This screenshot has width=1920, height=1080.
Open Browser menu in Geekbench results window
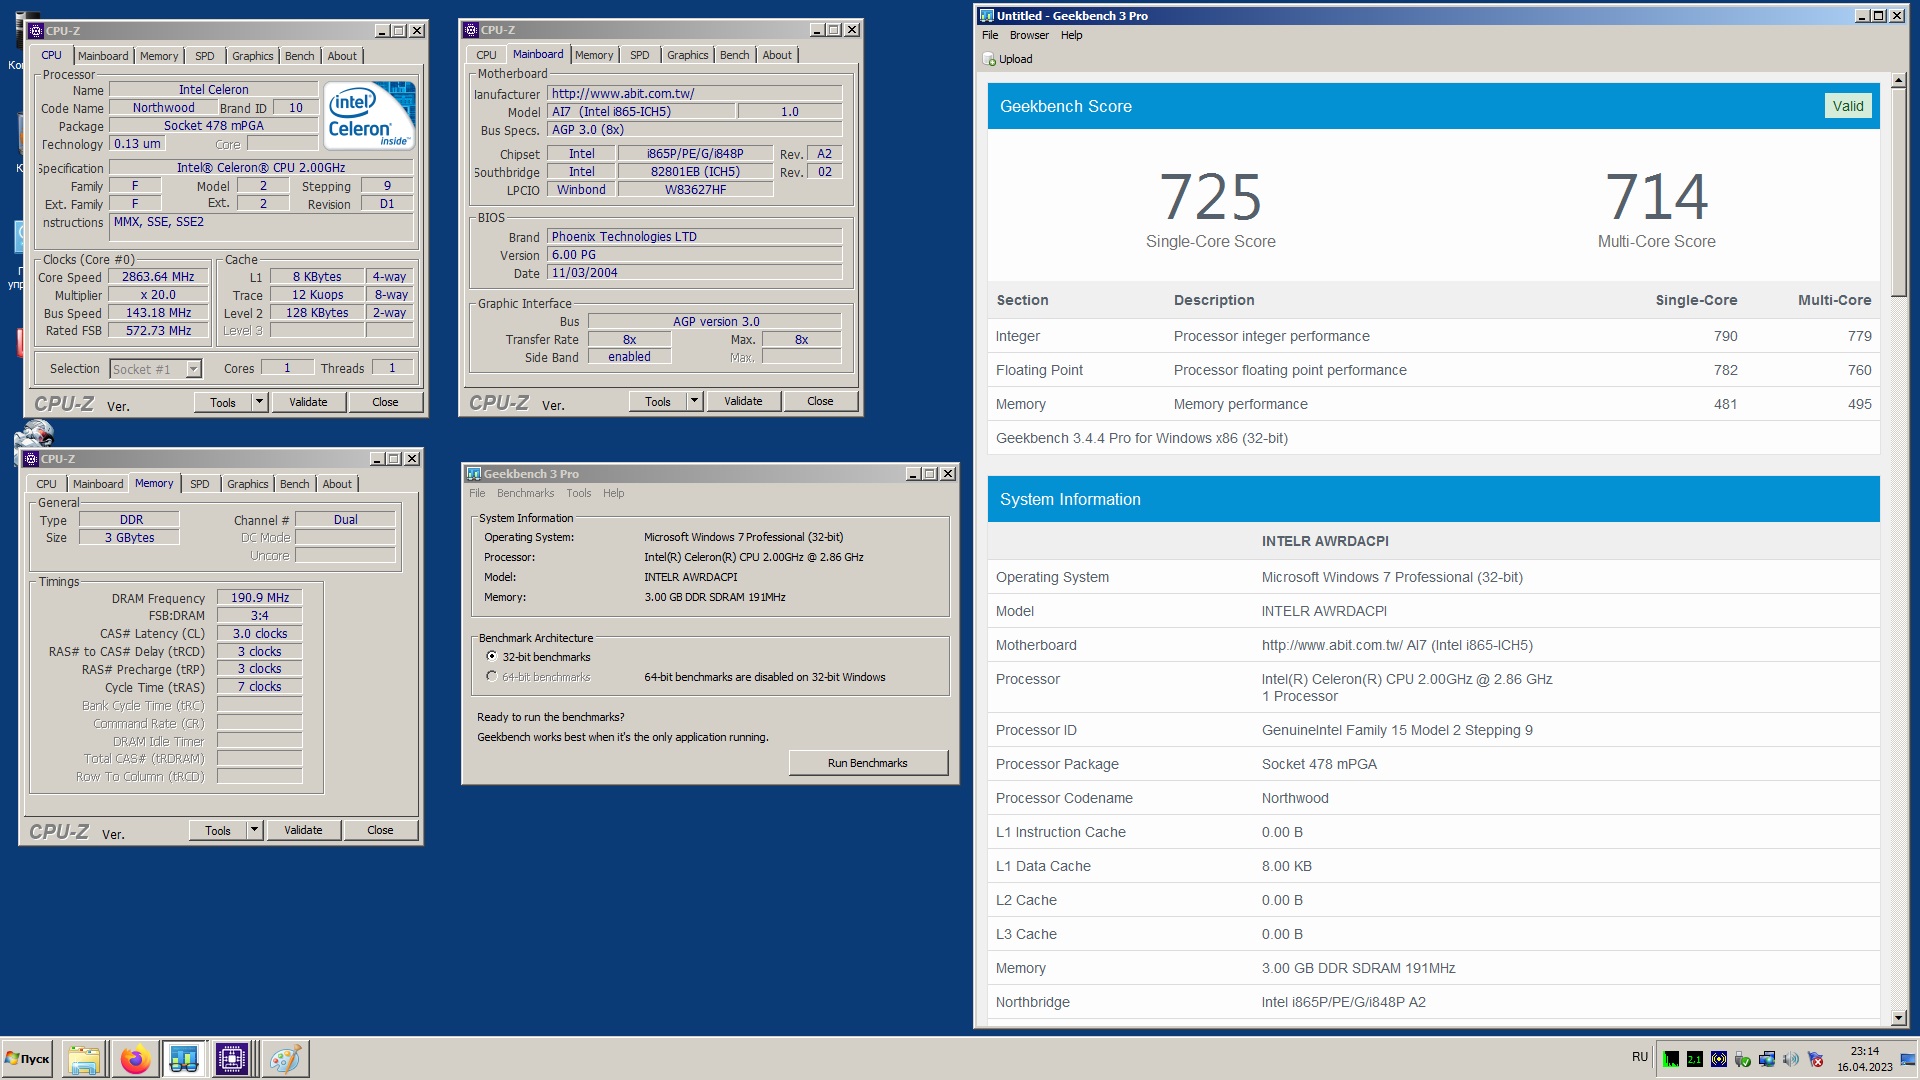pyautogui.click(x=1029, y=35)
